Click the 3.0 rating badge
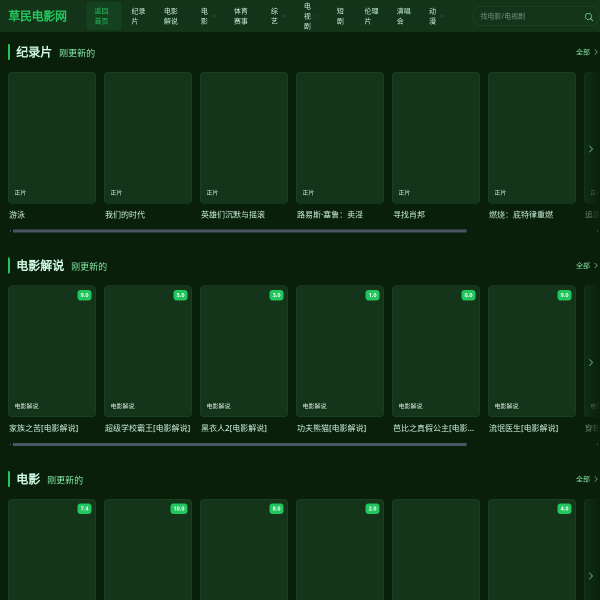Screen dimensions: 600x600 [276, 295]
